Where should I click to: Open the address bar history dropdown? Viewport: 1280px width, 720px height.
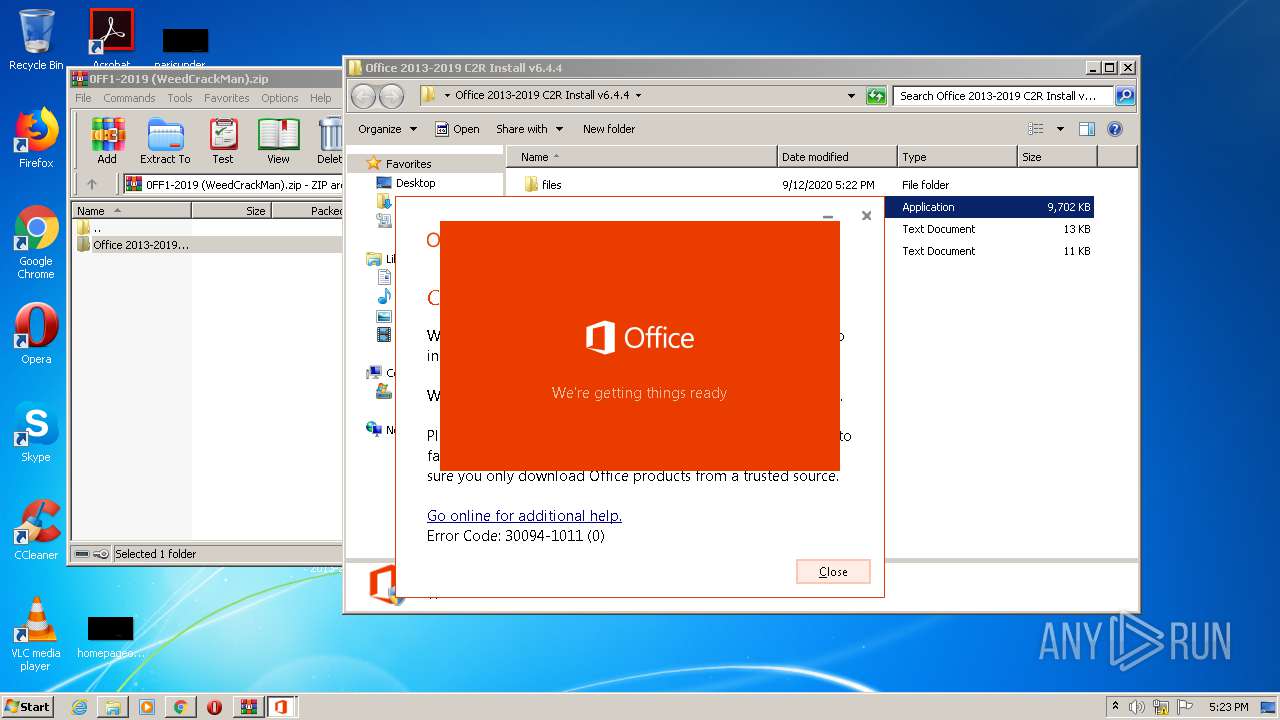tap(851, 96)
